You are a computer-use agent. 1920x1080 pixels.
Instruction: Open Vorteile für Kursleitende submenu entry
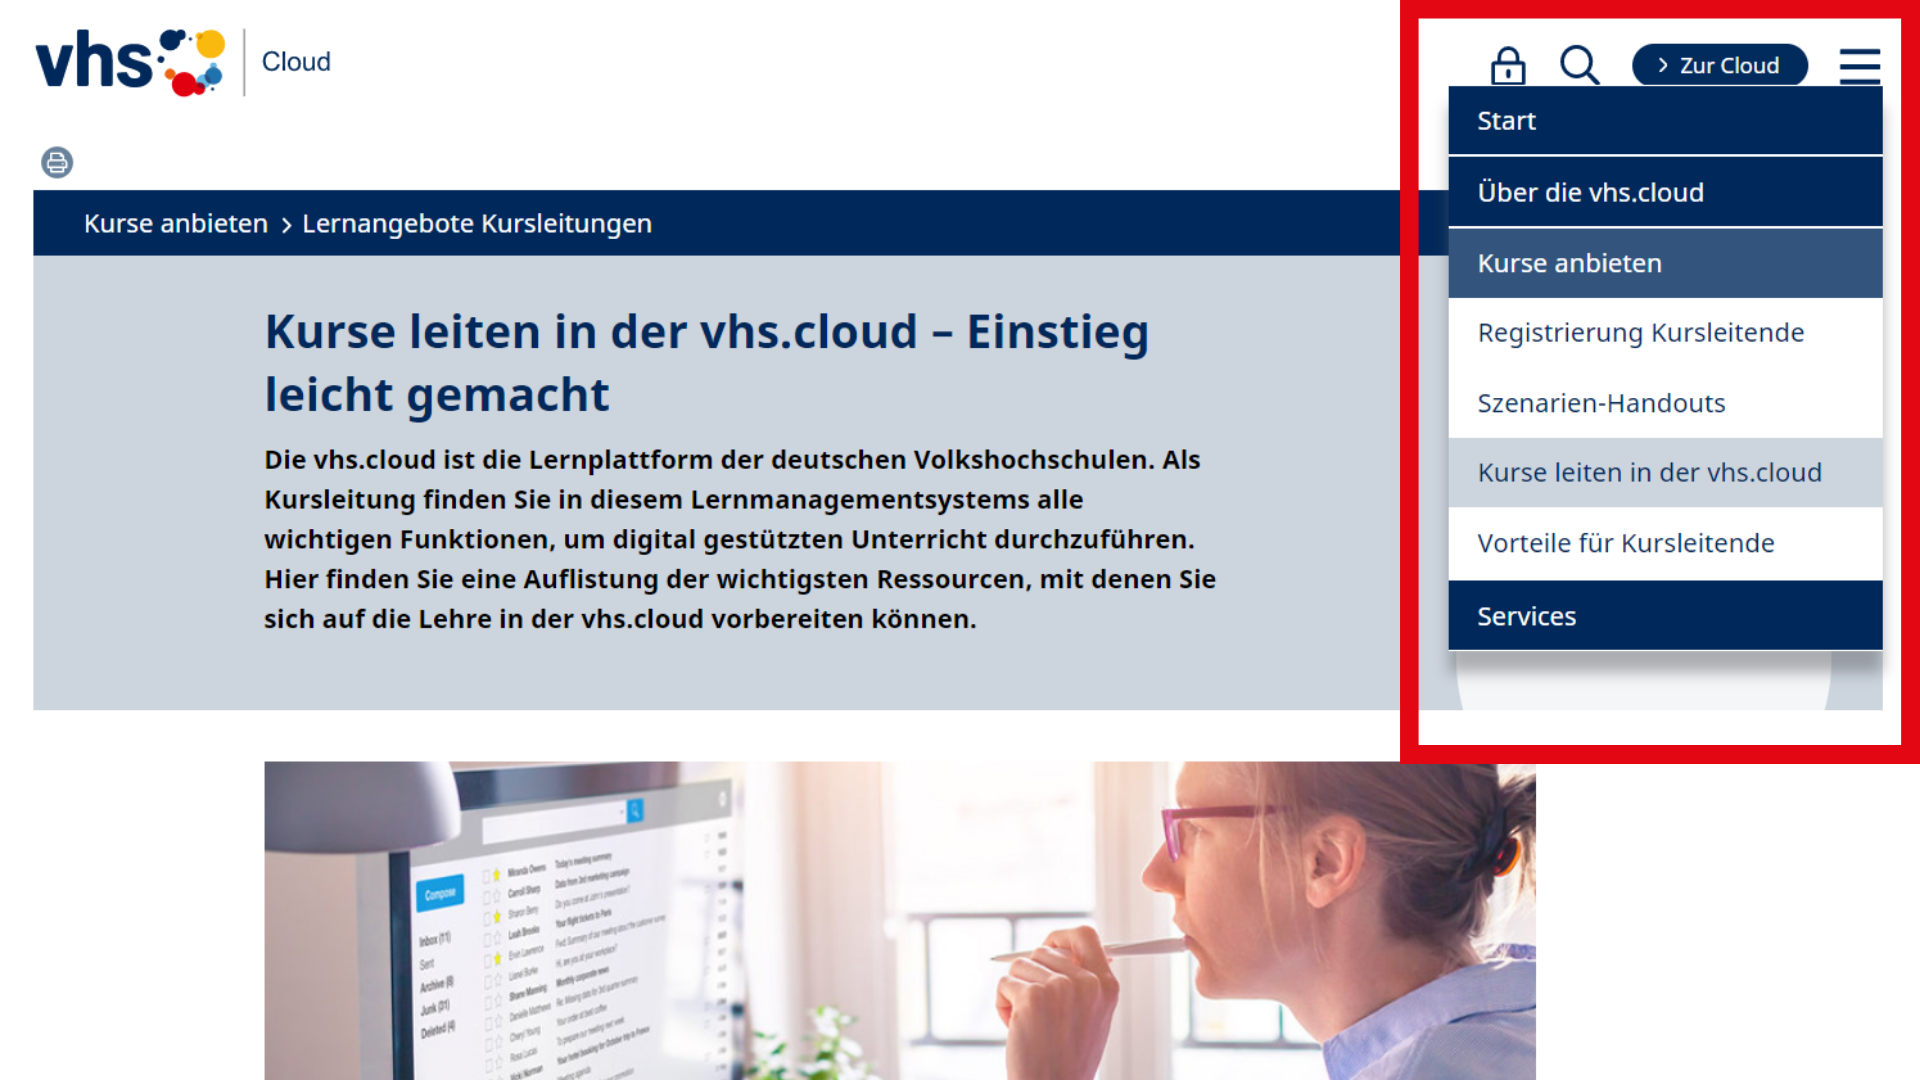[1625, 543]
